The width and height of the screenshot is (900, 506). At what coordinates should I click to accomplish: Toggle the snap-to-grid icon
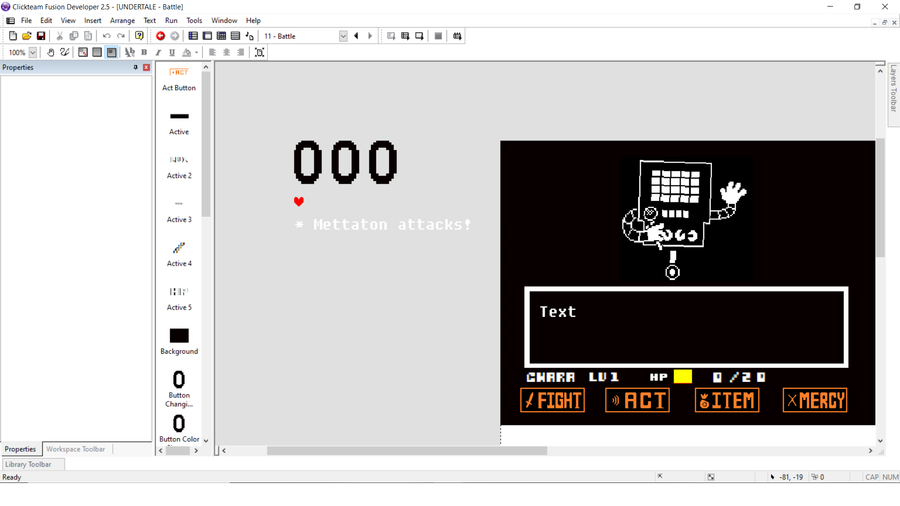83,52
